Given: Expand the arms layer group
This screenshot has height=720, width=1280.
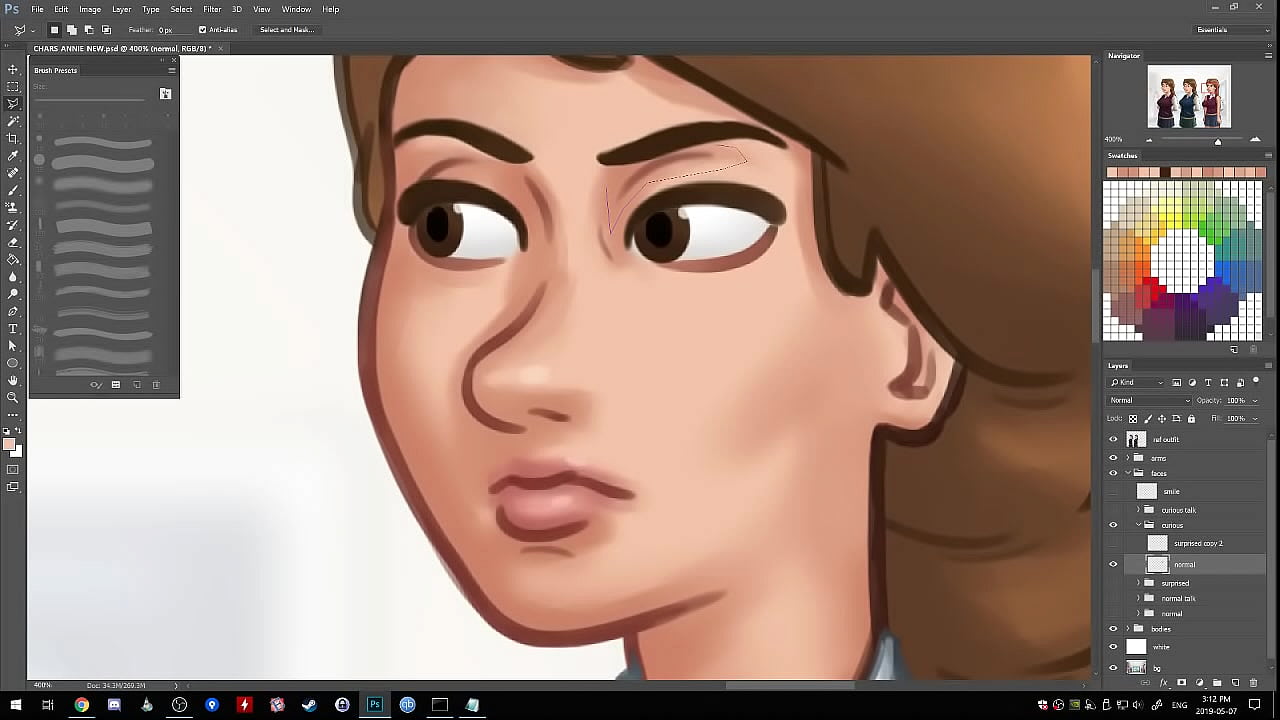Looking at the screenshot, I should point(1128,458).
